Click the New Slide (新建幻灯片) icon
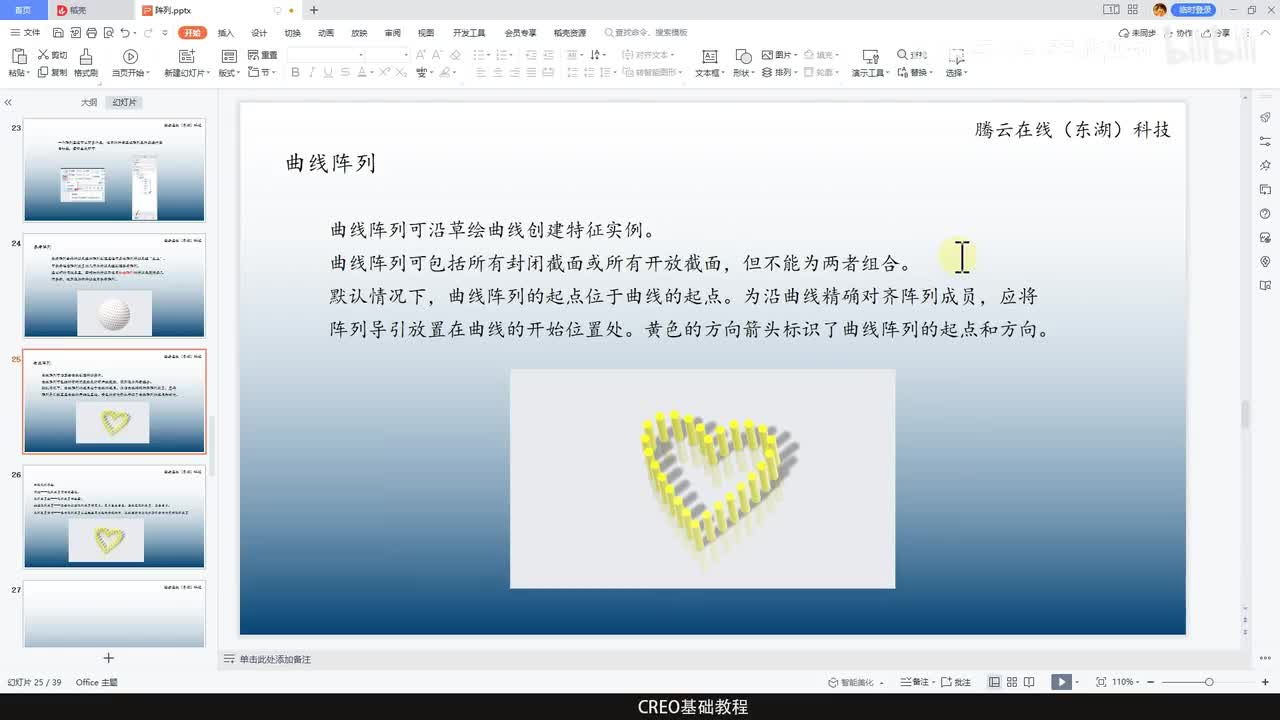1280x720 pixels. [187, 57]
